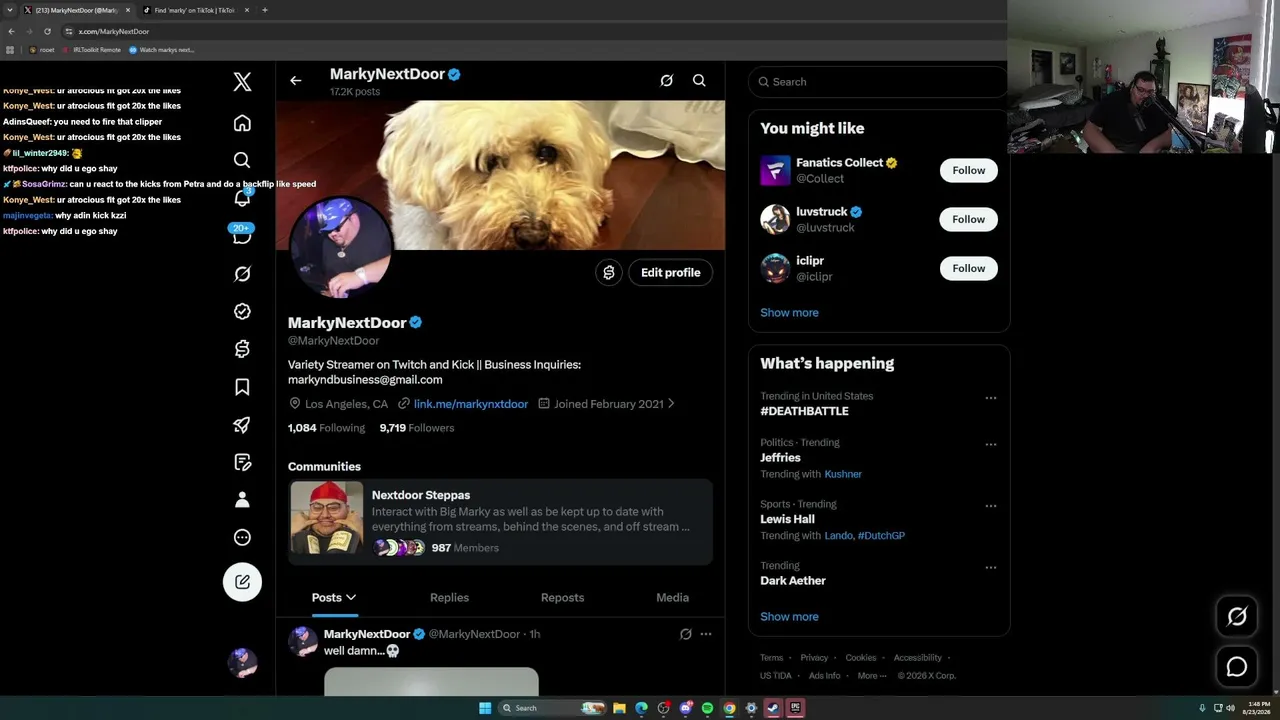1280x720 pixels.
Task: Follow Fanatics Collect
Action: point(968,170)
